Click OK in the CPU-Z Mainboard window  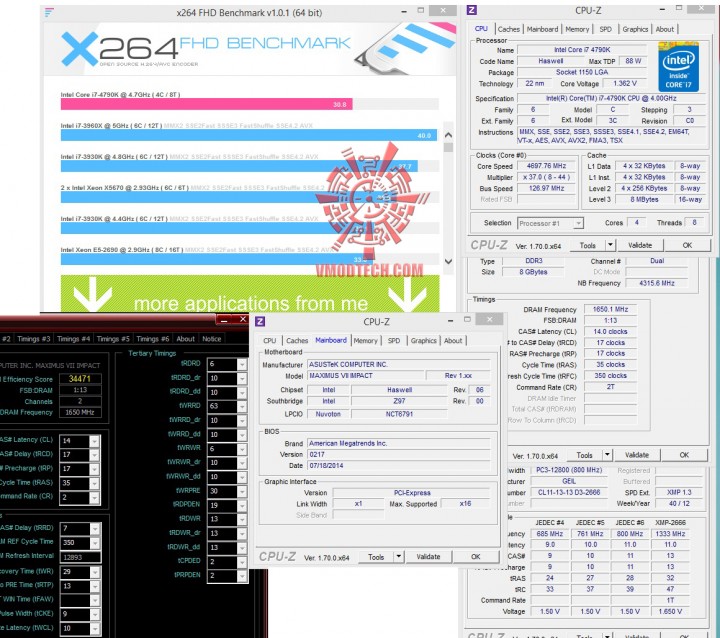point(475,557)
